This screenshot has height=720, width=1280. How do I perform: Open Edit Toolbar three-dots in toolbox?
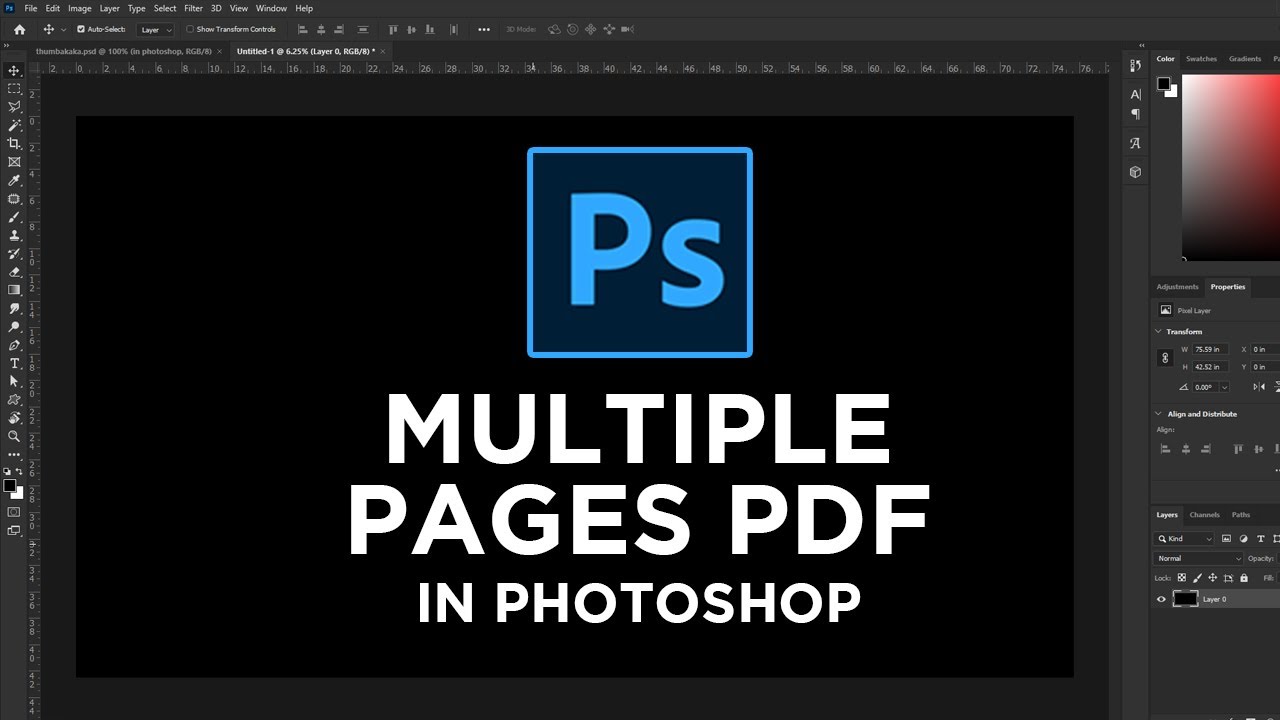[x=14, y=454]
